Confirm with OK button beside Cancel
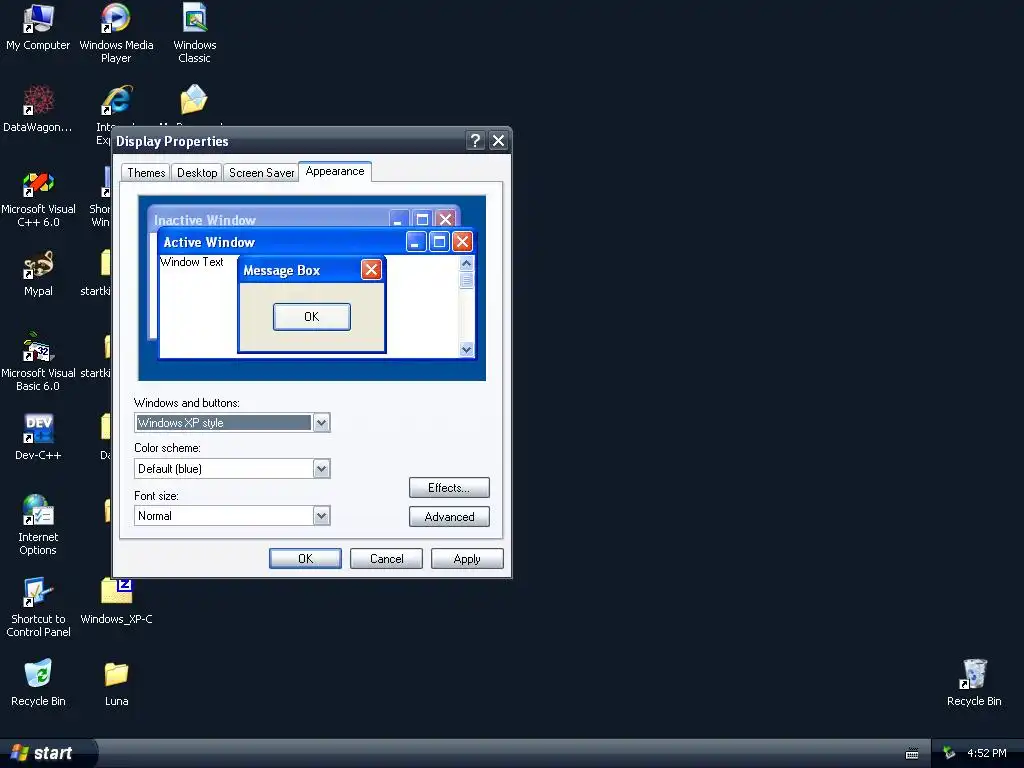 click(305, 558)
